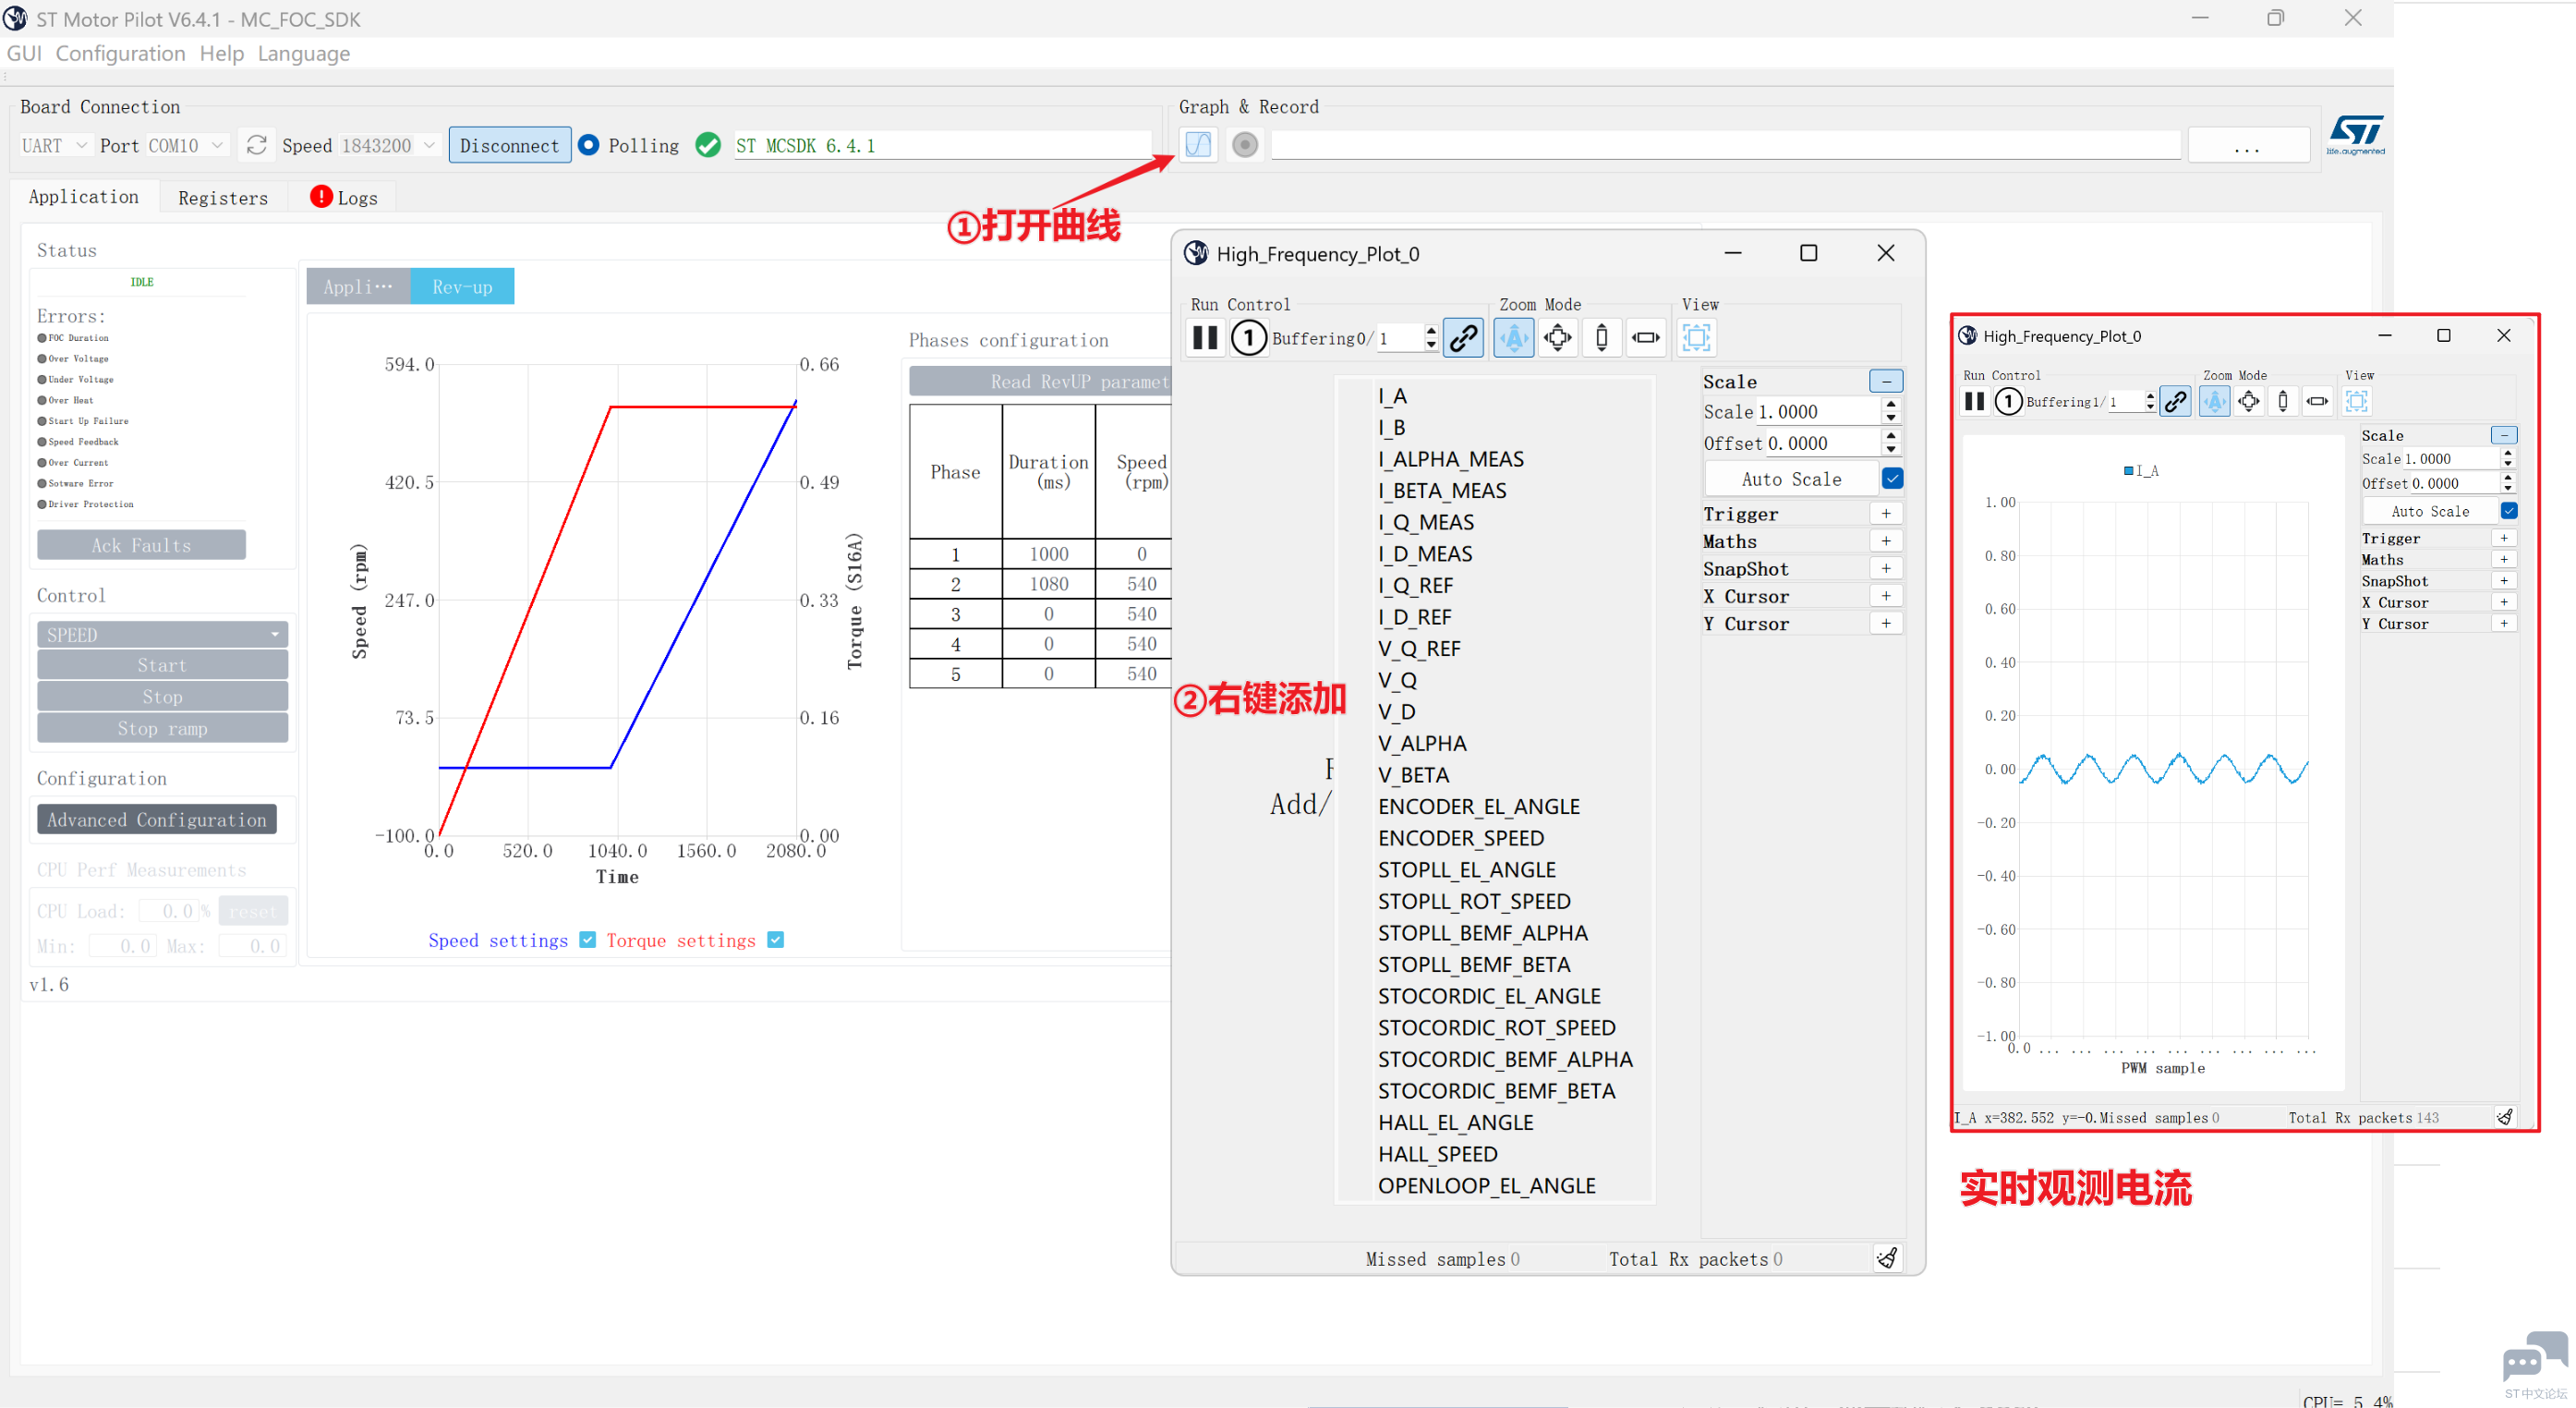Screen dimensions: 2576x1408
Task: Pause acquisition in the I_A waveform window
Action: 1974,401
